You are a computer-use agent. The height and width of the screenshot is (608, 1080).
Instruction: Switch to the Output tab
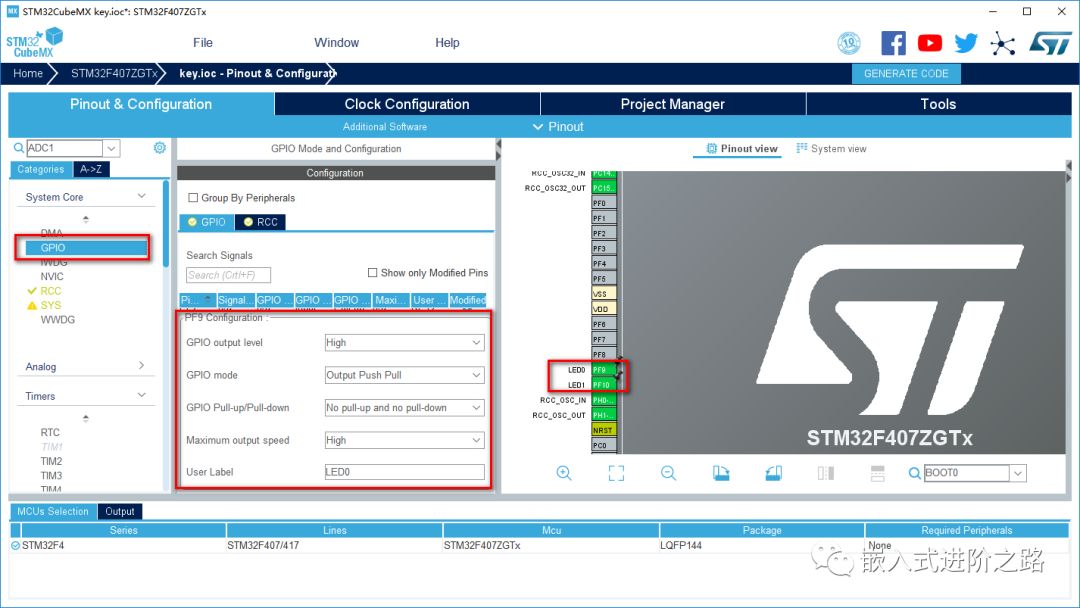point(120,512)
